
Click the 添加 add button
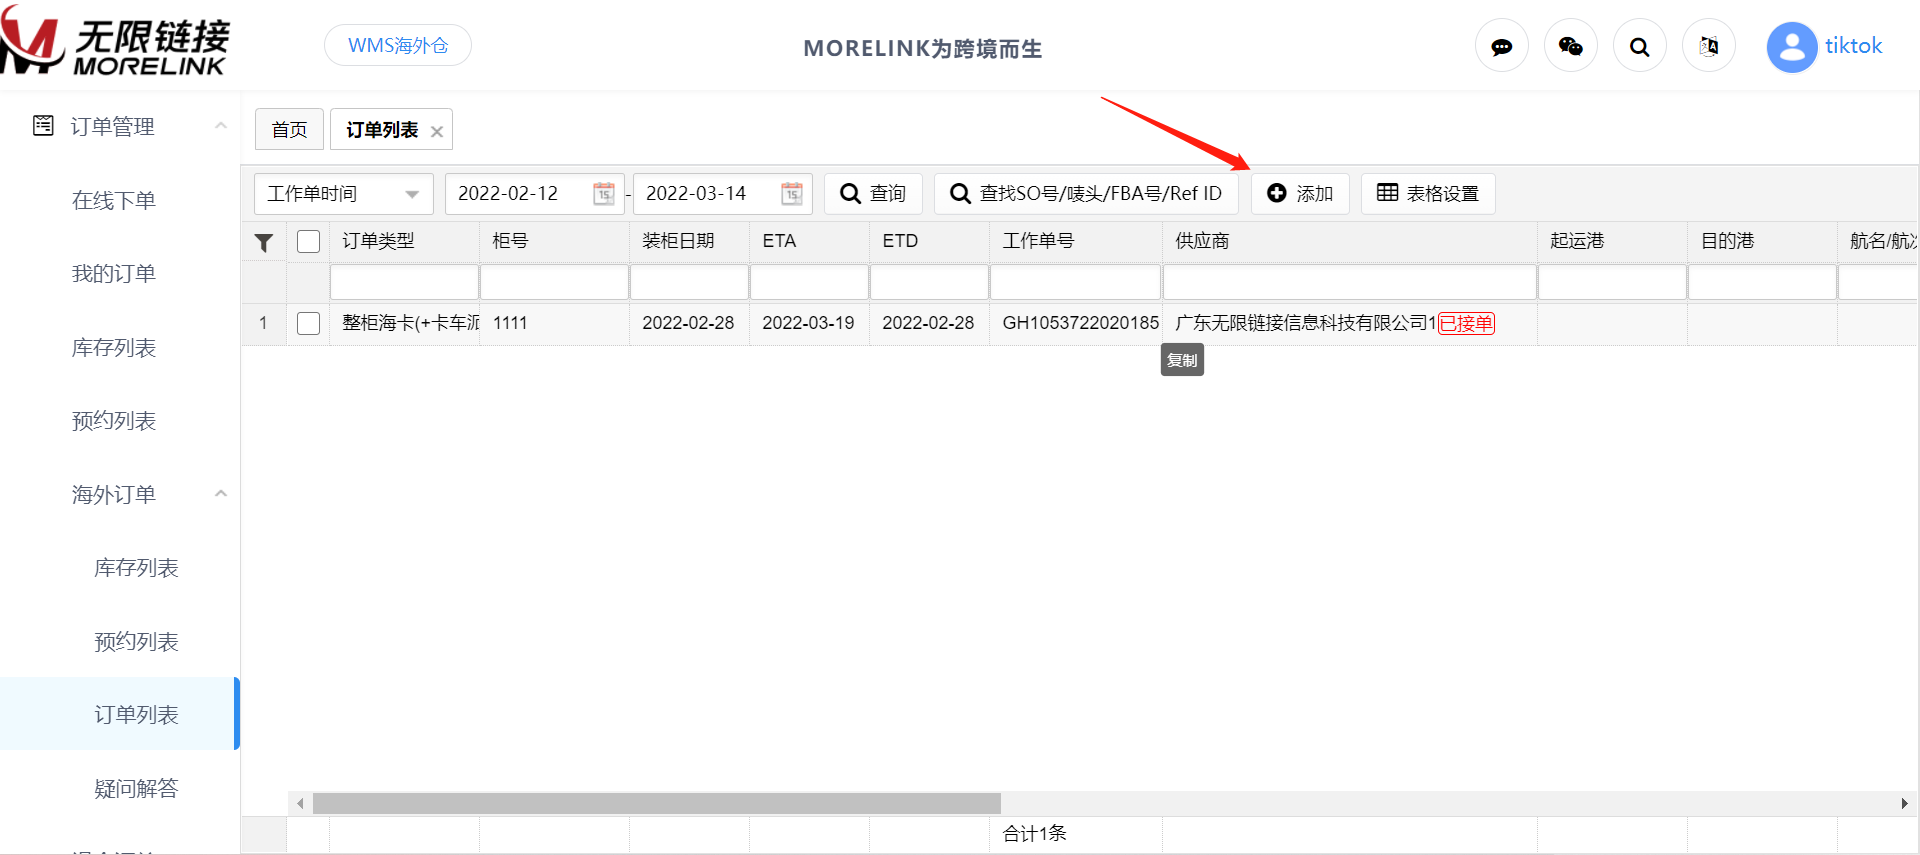tap(1300, 194)
